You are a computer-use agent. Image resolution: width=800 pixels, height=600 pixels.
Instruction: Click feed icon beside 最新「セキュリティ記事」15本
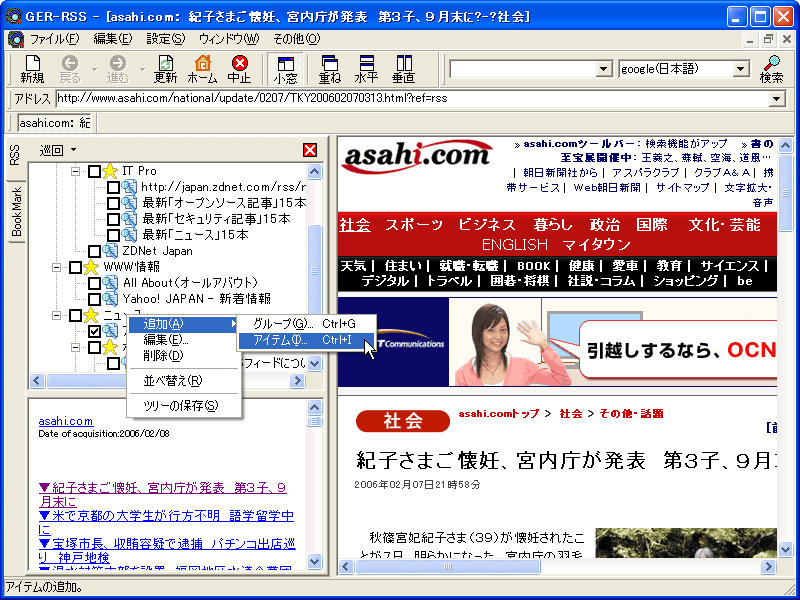(x=129, y=219)
